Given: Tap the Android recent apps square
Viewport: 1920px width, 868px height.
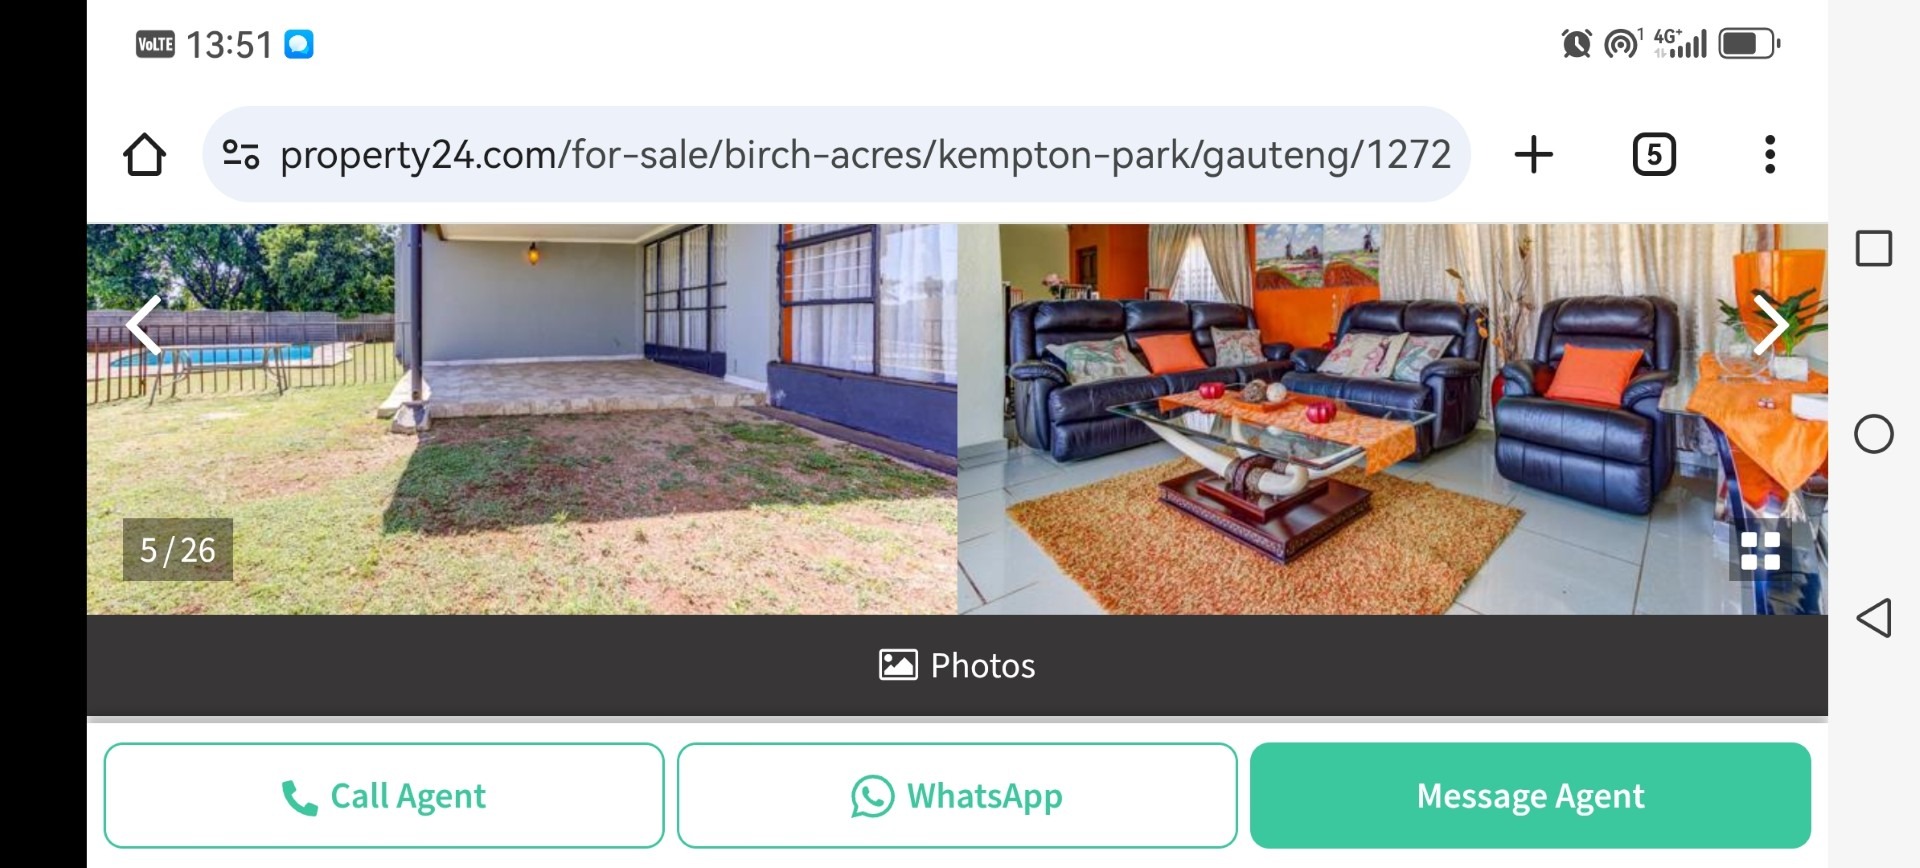Looking at the screenshot, I should (x=1873, y=248).
